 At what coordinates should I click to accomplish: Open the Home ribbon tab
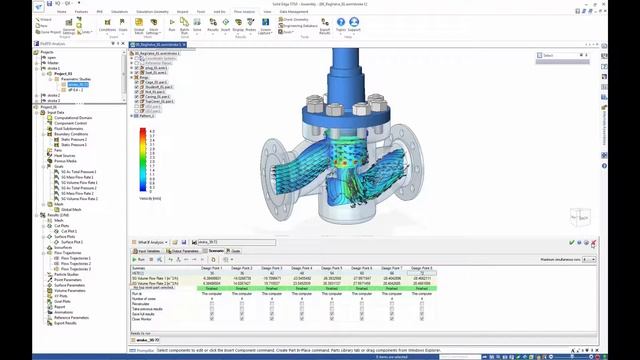tap(62, 12)
